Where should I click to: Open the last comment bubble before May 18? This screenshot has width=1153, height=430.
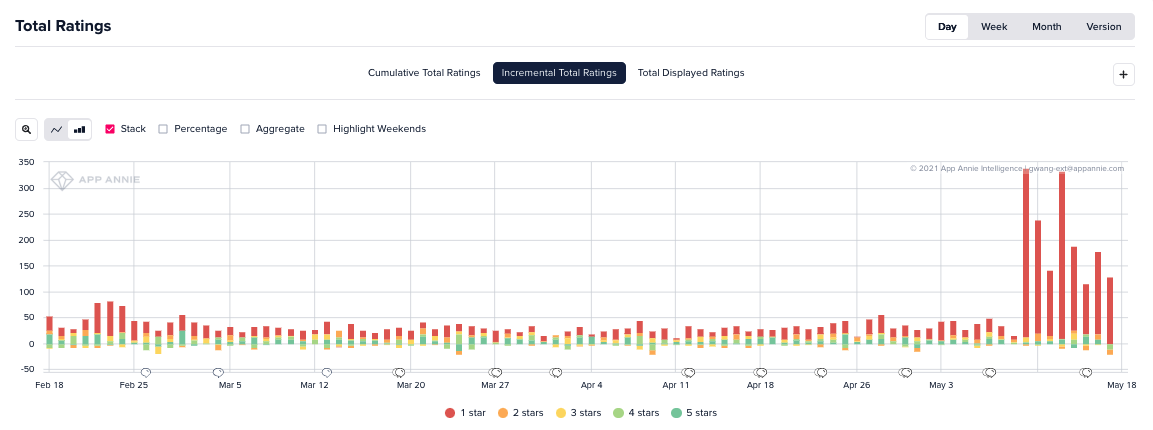pos(1086,373)
